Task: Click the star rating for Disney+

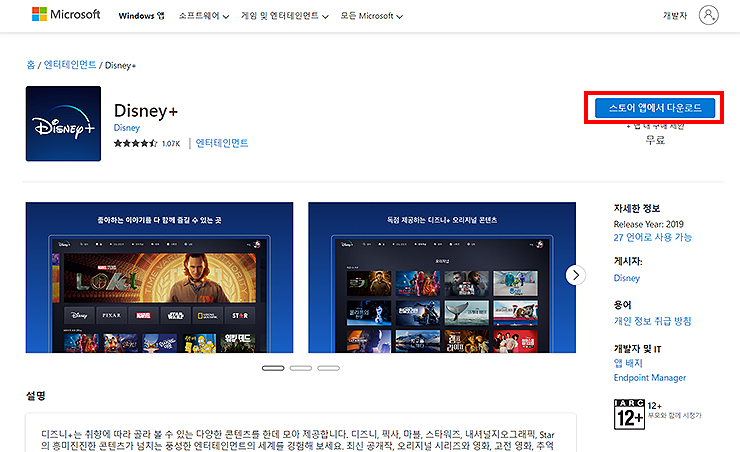Action: click(x=135, y=143)
